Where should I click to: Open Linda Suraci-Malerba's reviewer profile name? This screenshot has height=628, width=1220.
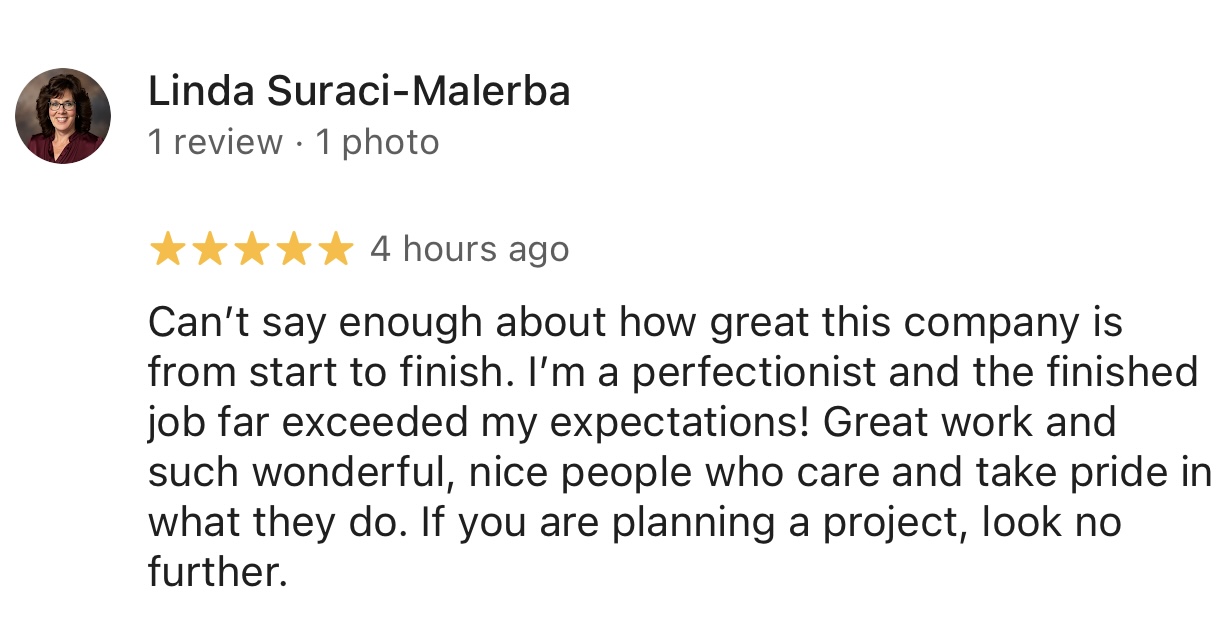click(359, 92)
